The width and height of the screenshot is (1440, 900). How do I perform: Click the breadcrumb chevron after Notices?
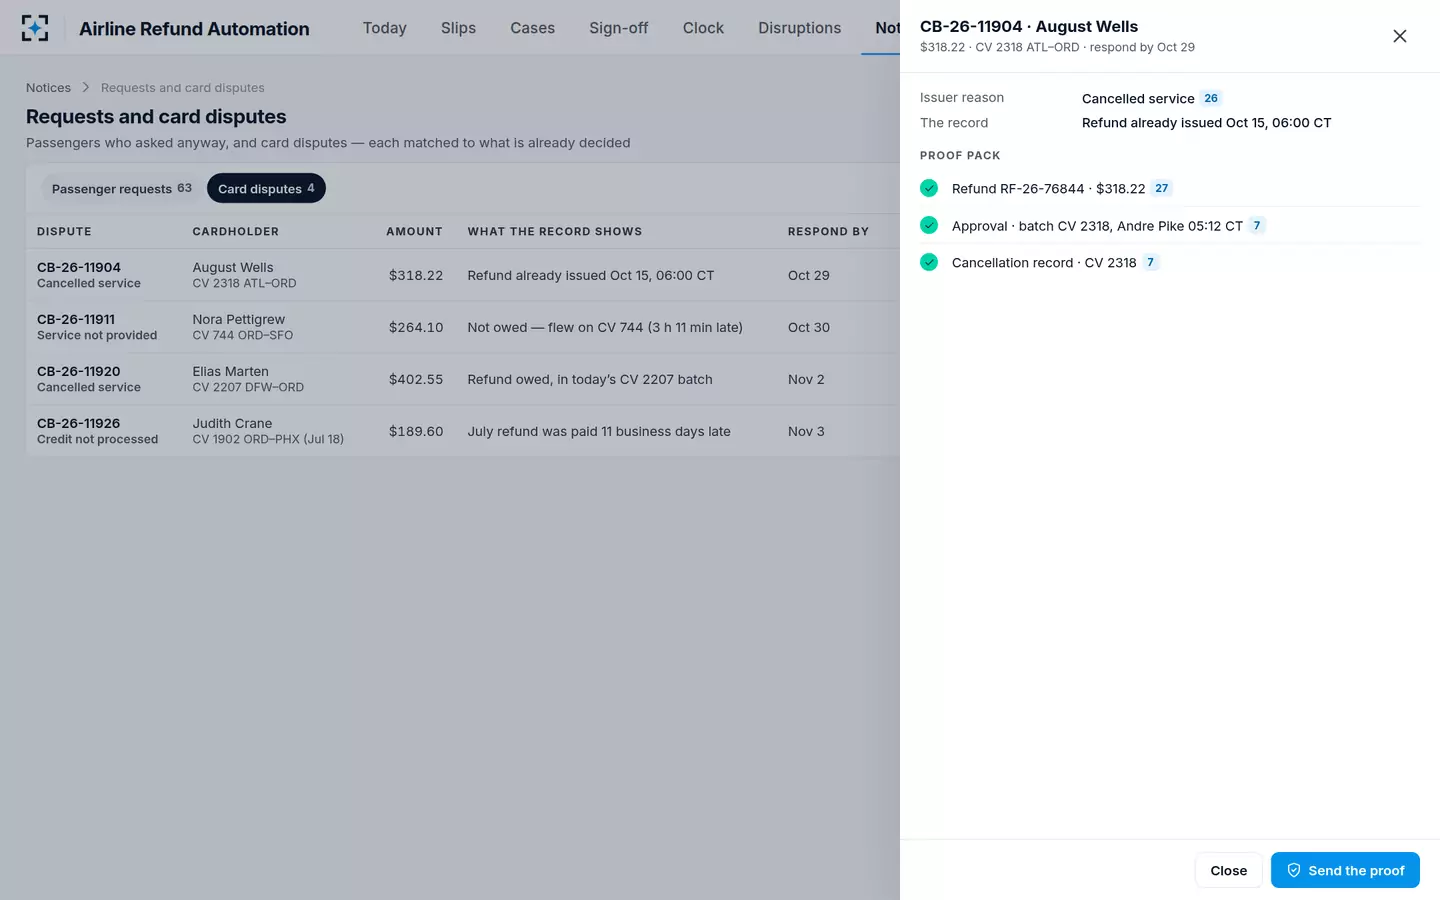tap(86, 88)
